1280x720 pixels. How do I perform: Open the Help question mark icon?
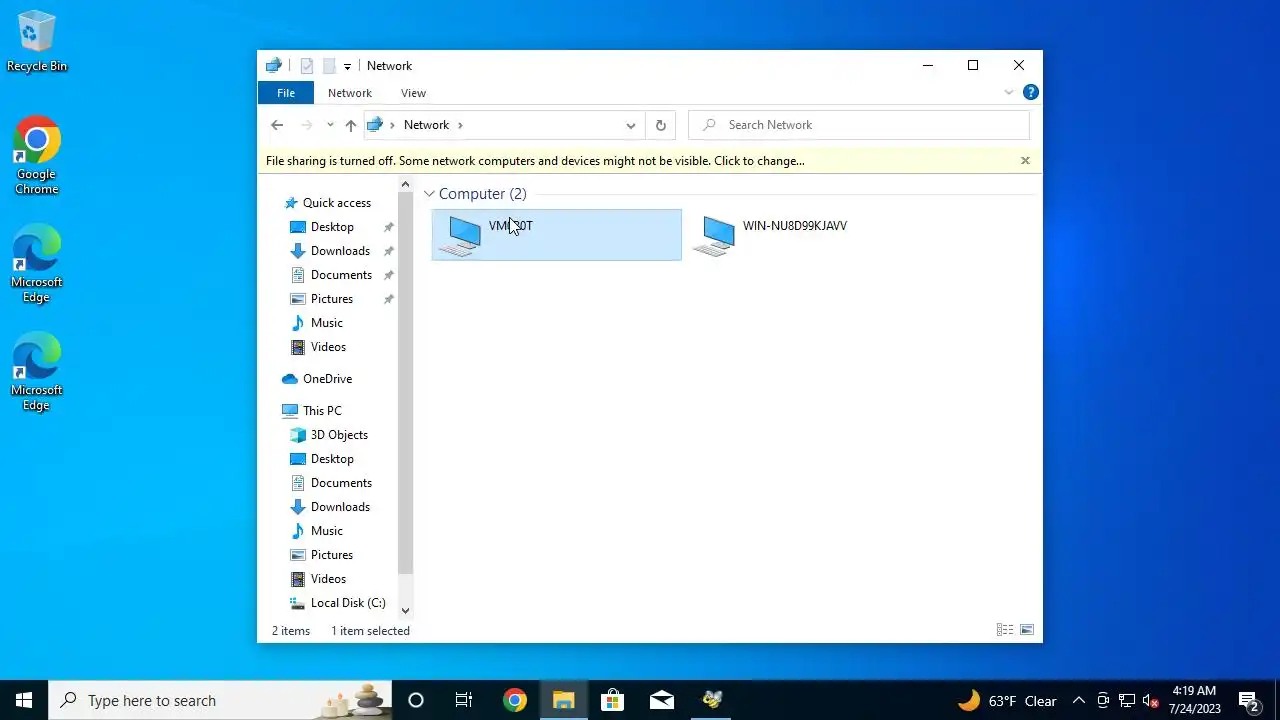pos(1030,93)
